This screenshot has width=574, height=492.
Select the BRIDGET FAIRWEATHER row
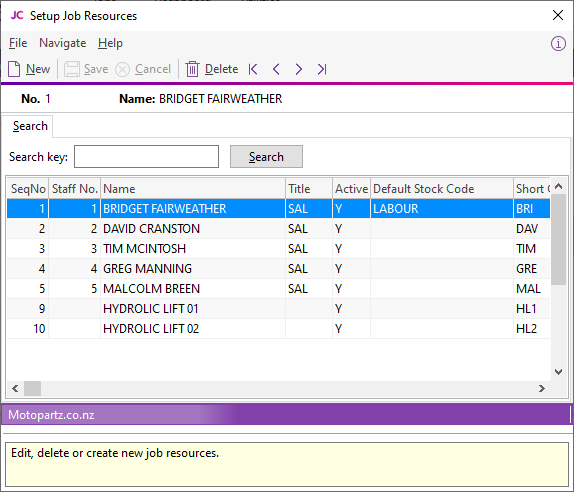[x=278, y=209]
